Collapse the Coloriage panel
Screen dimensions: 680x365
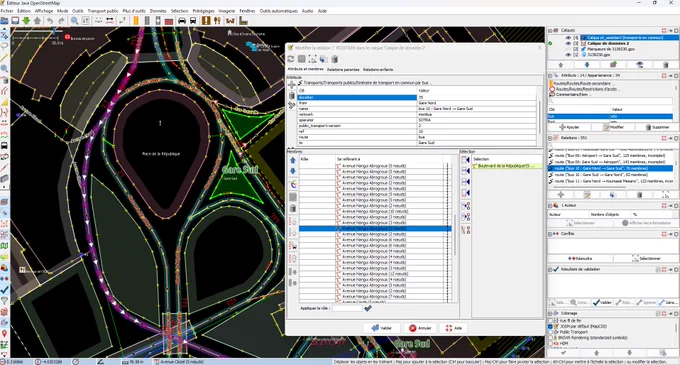tap(550, 313)
